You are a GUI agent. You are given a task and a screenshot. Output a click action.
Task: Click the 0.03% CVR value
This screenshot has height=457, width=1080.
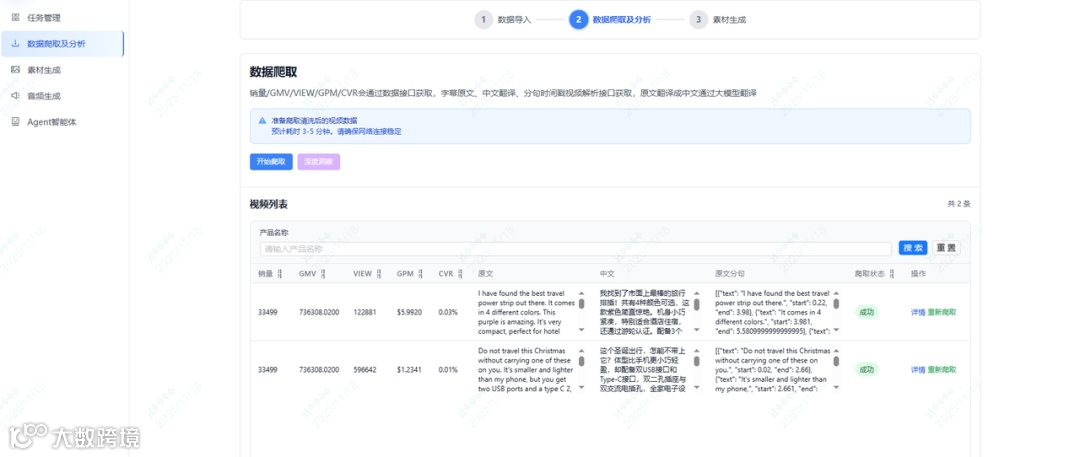coord(448,312)
